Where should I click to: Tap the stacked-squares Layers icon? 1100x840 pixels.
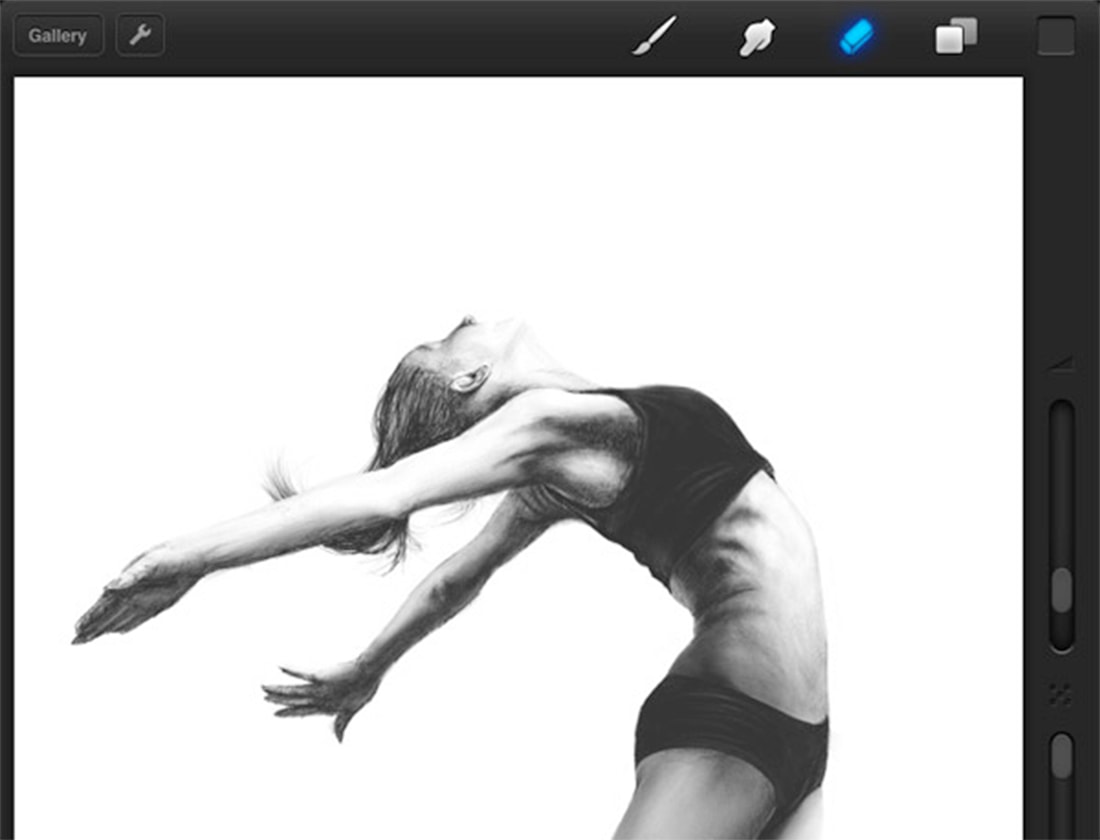953,33
